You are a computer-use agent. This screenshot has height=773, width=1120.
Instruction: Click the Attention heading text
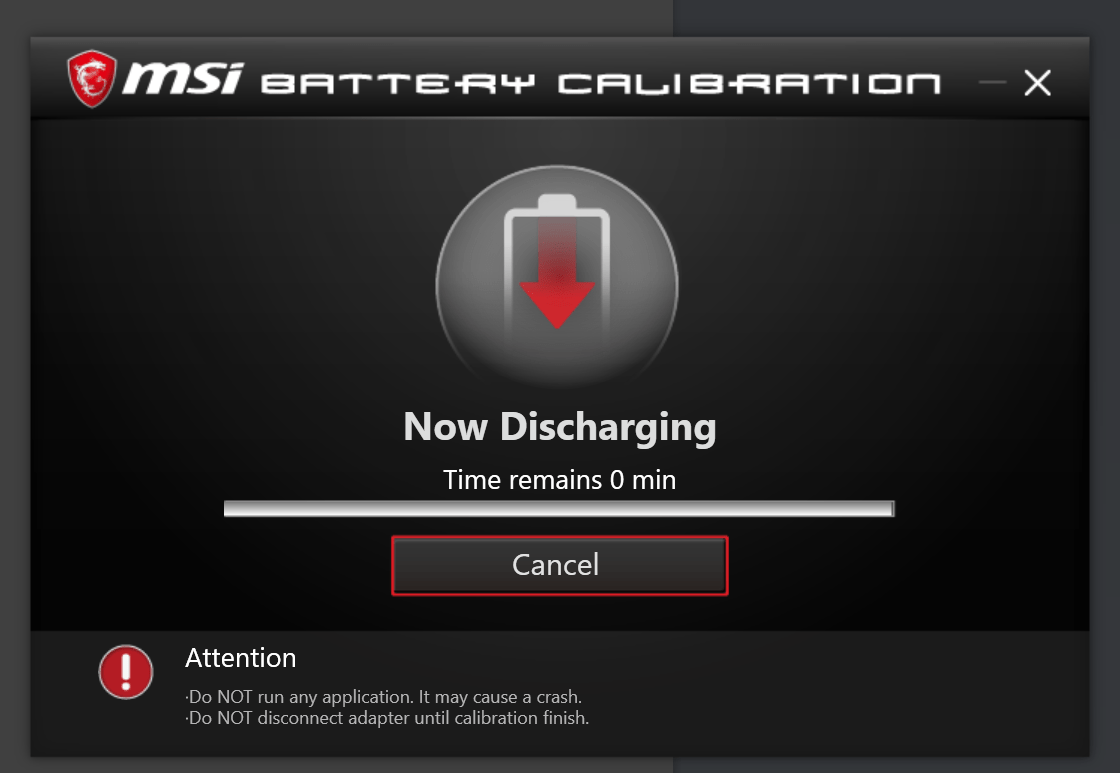coord(240,658)
